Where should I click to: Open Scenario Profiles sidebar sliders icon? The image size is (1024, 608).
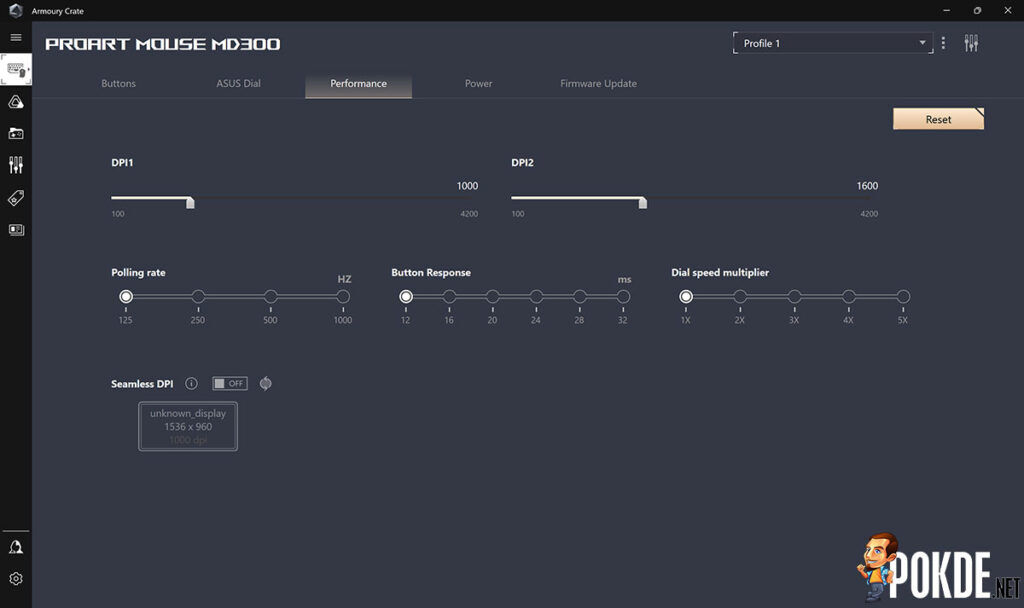16,165
